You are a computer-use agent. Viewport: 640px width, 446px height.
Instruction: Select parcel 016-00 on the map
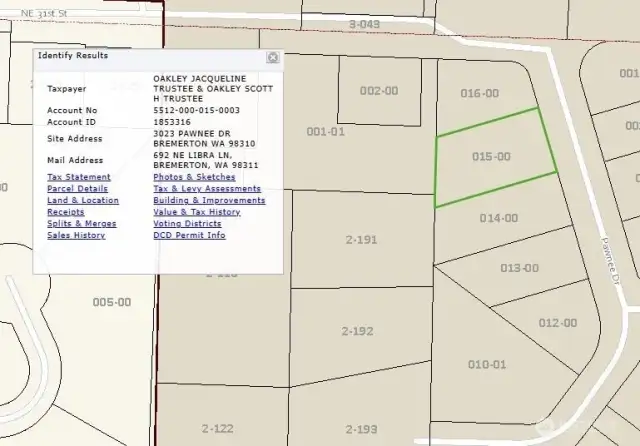tap(480, 93)
